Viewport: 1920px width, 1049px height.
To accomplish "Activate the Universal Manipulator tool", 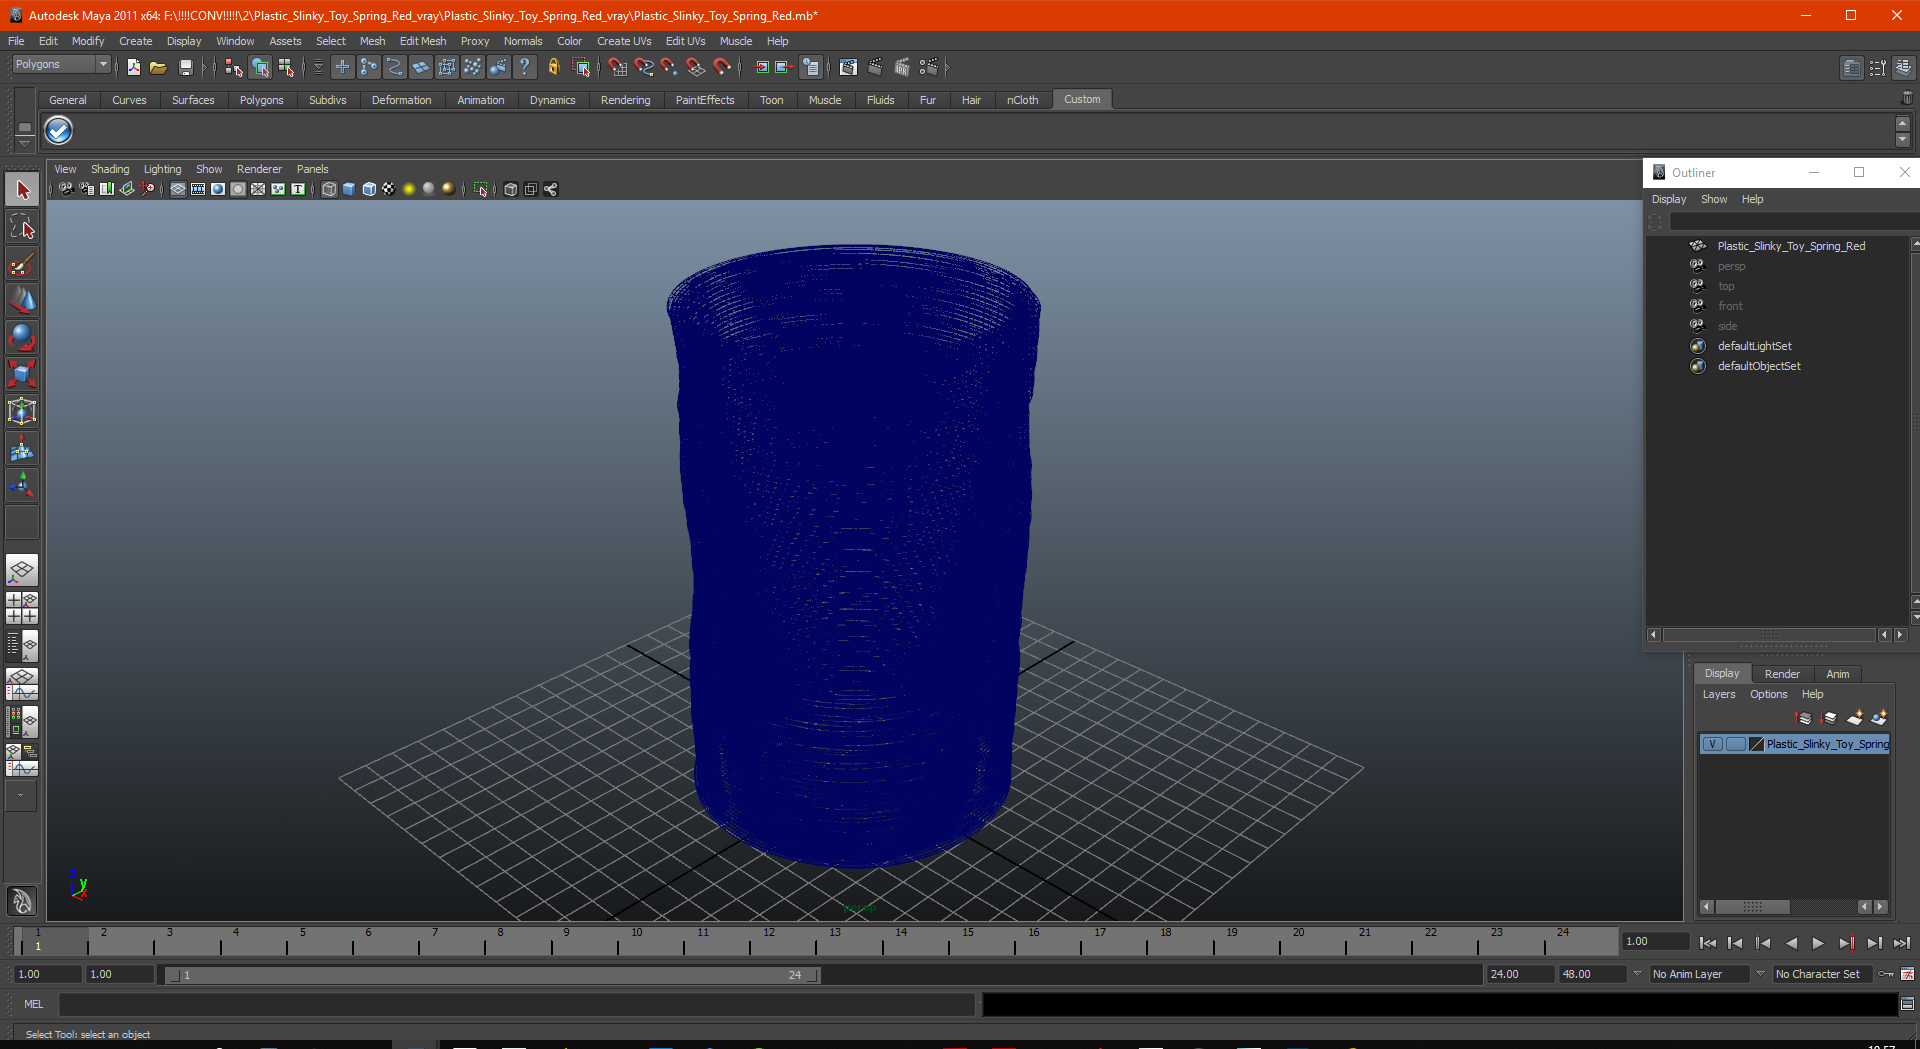I will point(22,412).
